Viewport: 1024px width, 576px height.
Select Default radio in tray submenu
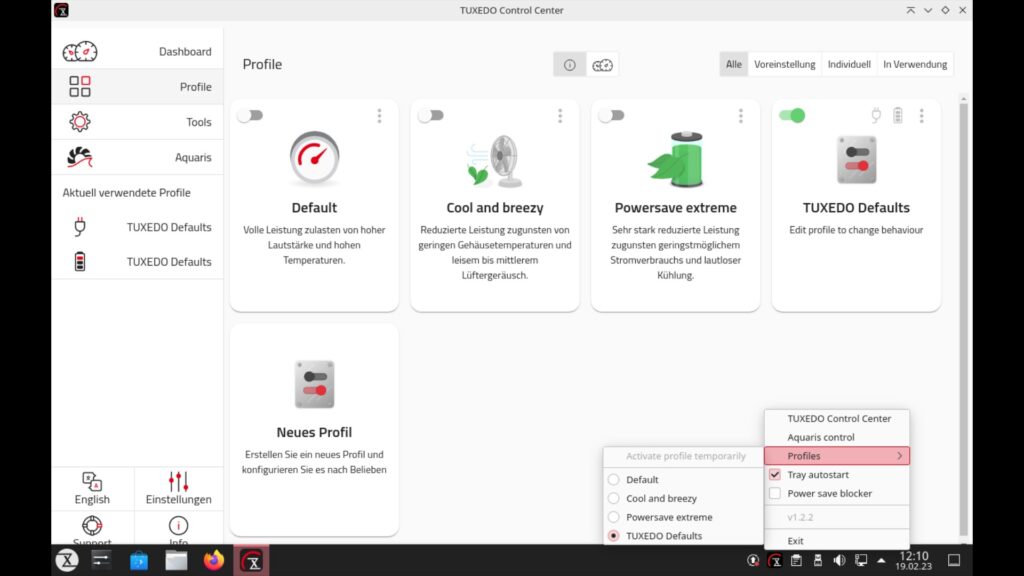(x=613, y=479)
